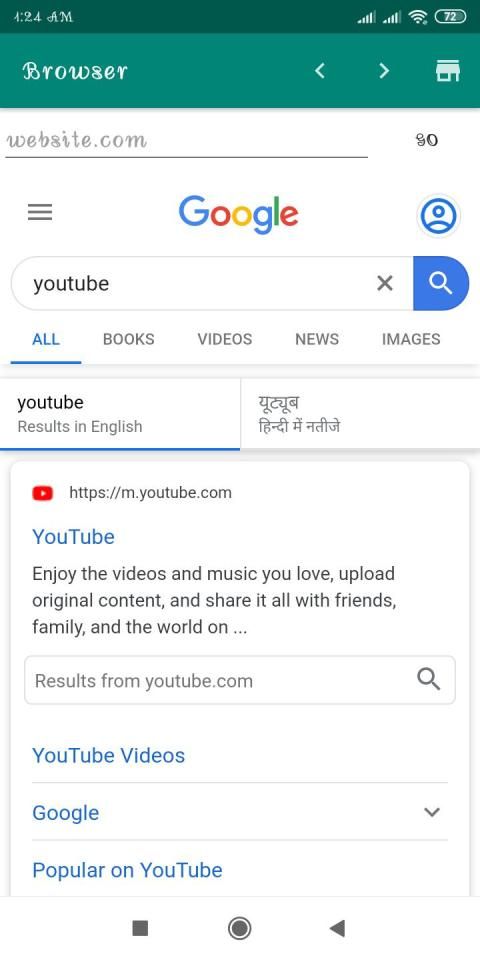Expand the Google sitelink chevron
Screen dimensions: 480x960
pyautogui.click(x=432, y=812)
